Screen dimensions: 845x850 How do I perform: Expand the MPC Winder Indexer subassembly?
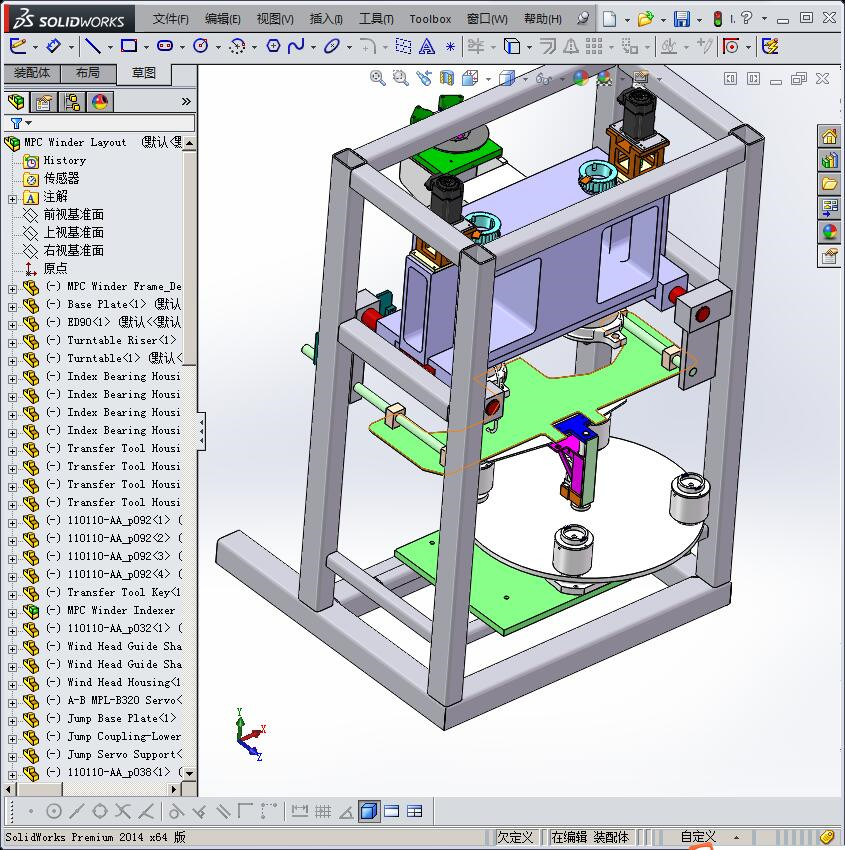pos(12,613)
